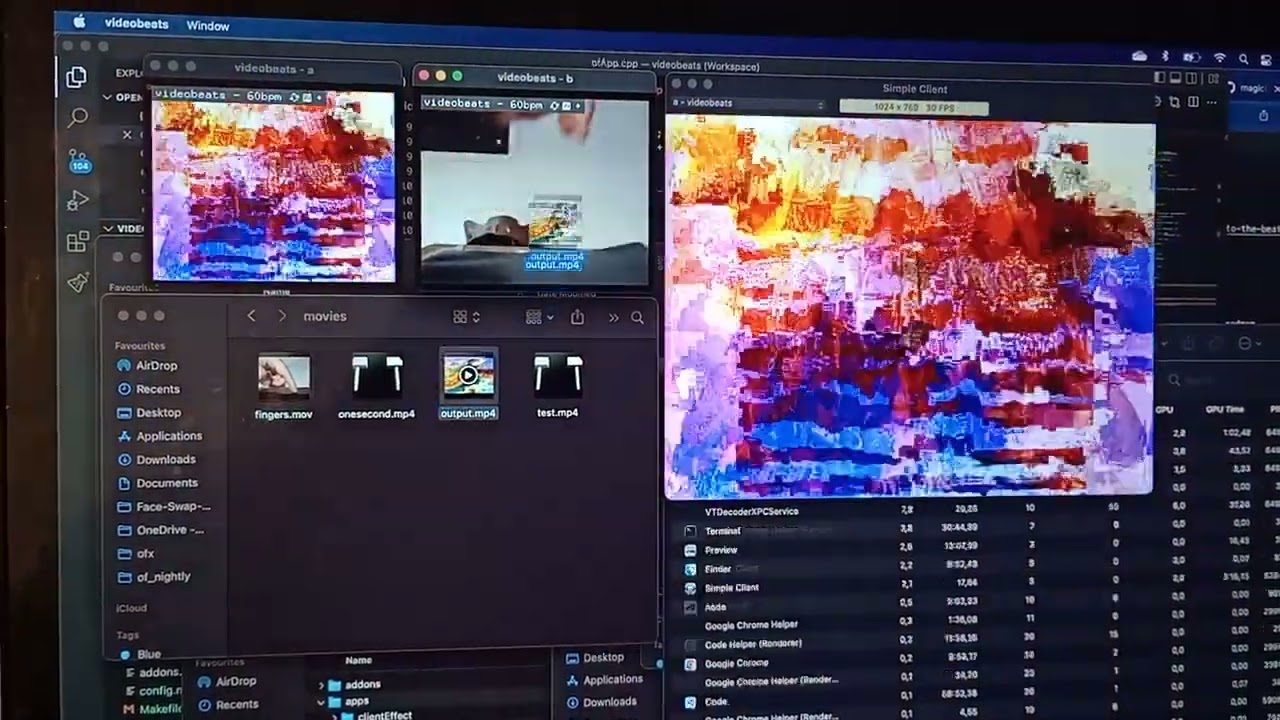Open the Finder view mode switcher
Image resolution: width=1280 pixels, height=720 pixels.
tap(467, 317)
